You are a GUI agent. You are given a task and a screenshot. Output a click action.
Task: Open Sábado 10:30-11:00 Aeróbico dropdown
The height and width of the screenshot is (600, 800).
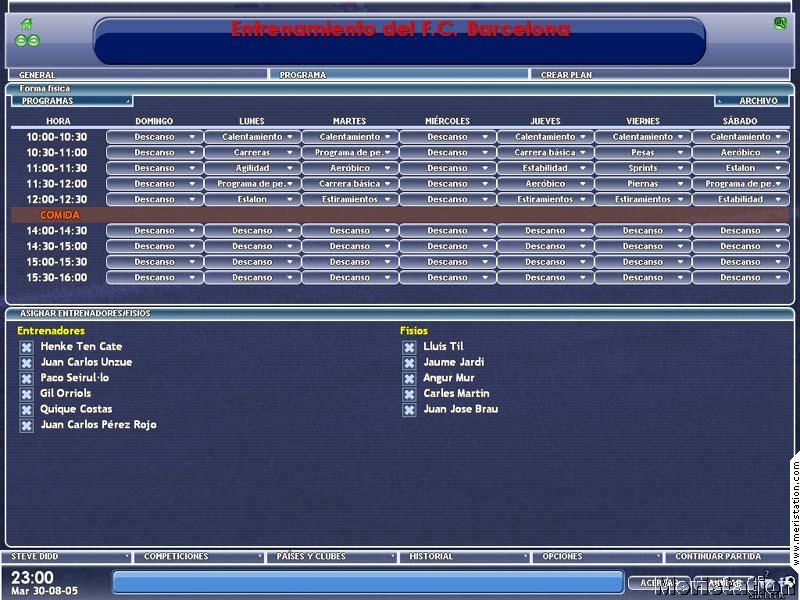(741, 153)
